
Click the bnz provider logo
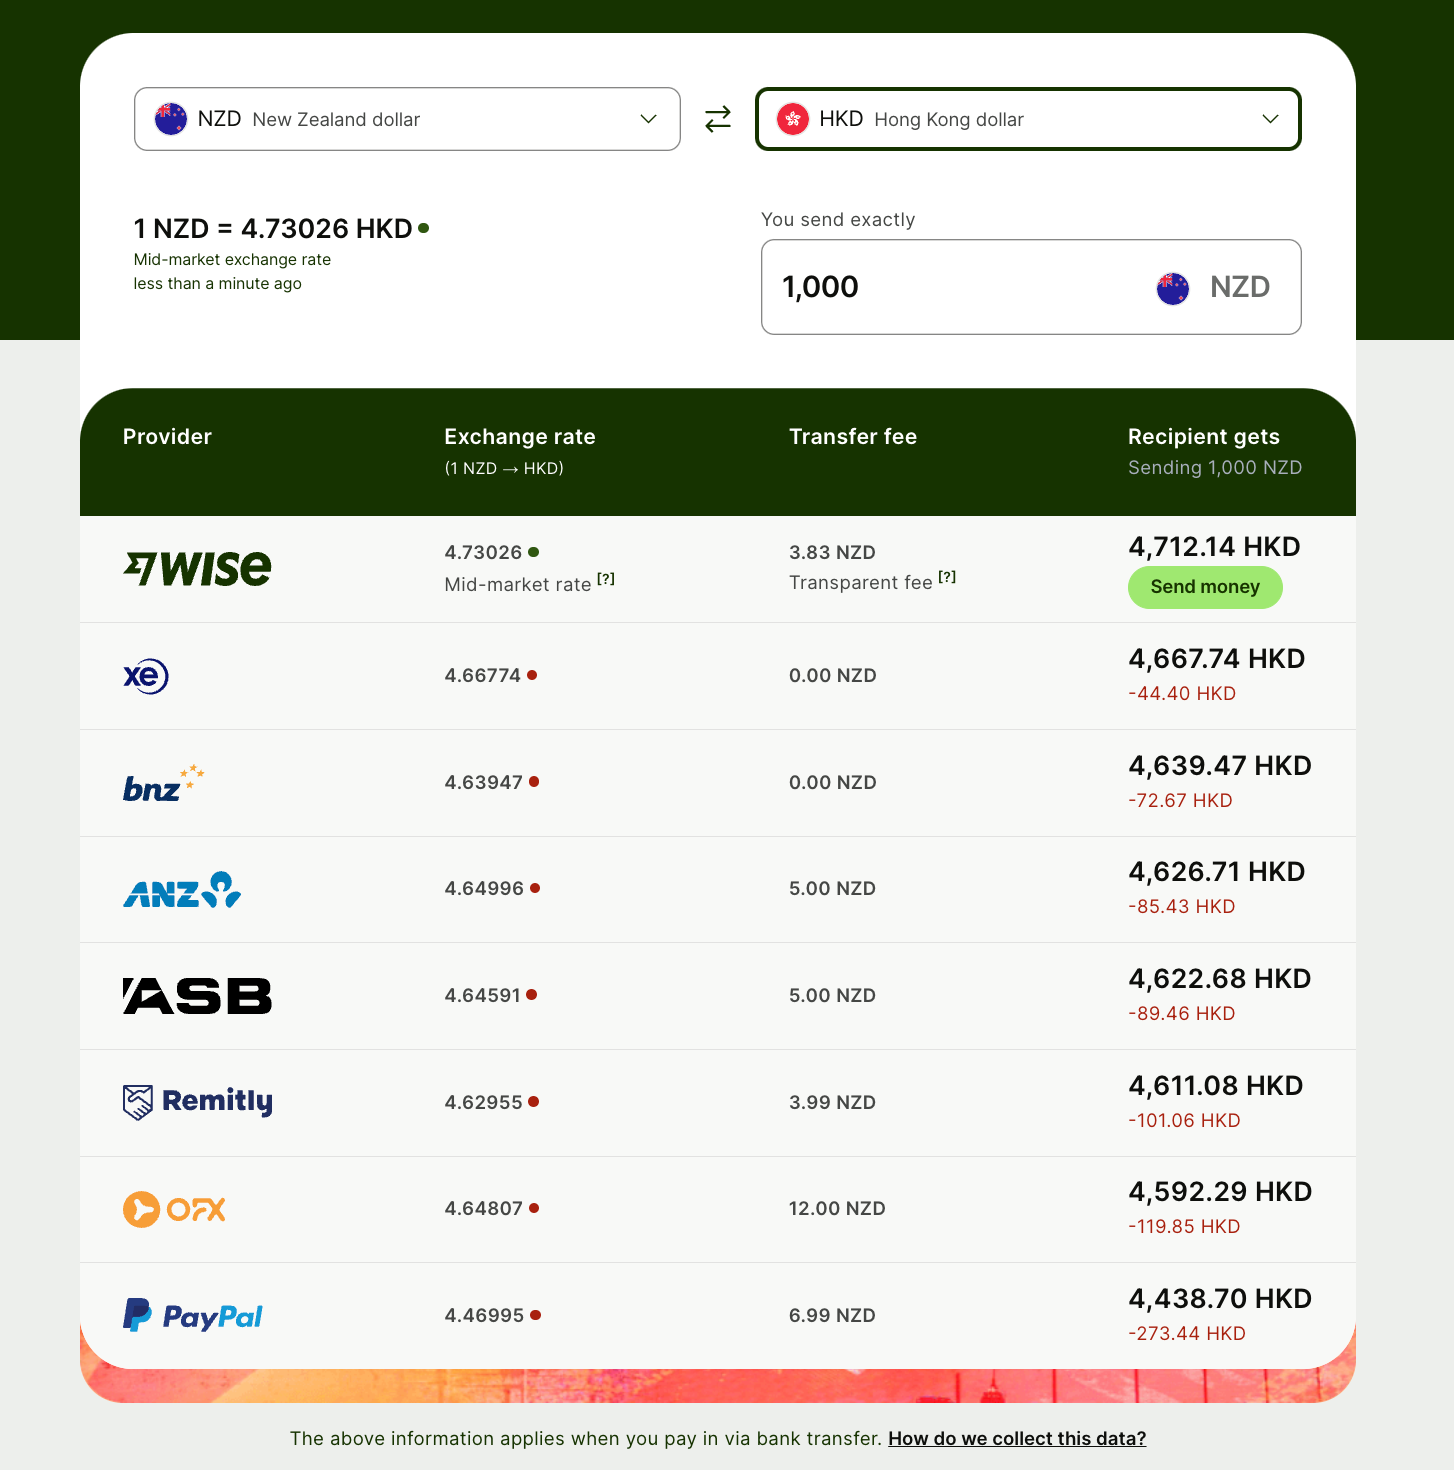[164, 783]
